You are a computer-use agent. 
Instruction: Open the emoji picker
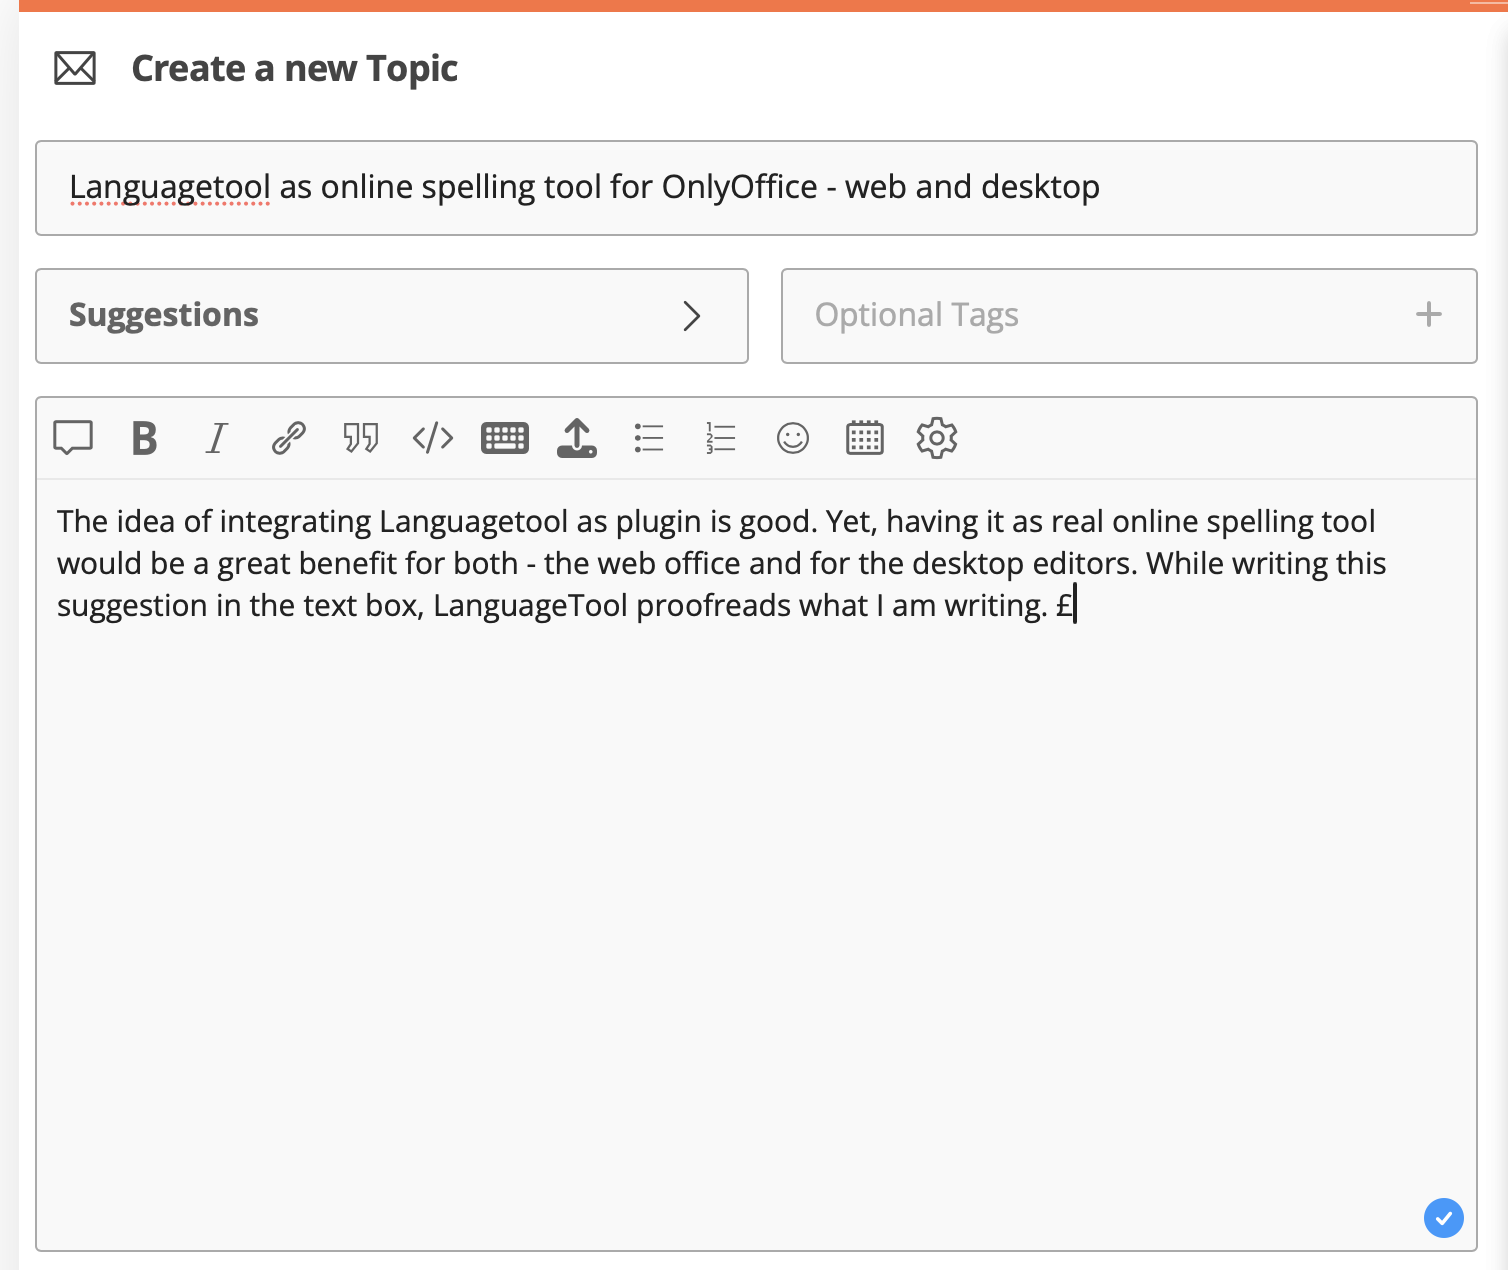pos(793,438)
